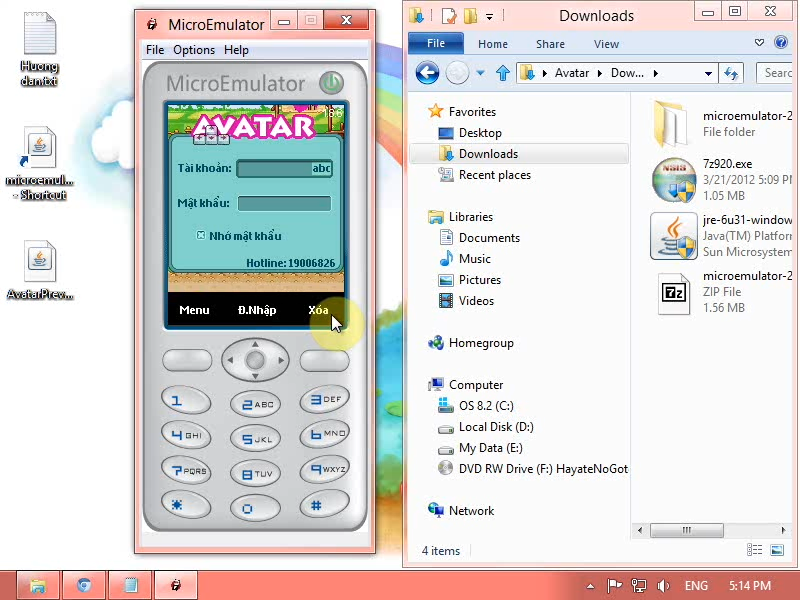This screenshot has height=600, width=800.
Task: Select Local Disk (D:) drive
Action: click(x=486, y=427)
